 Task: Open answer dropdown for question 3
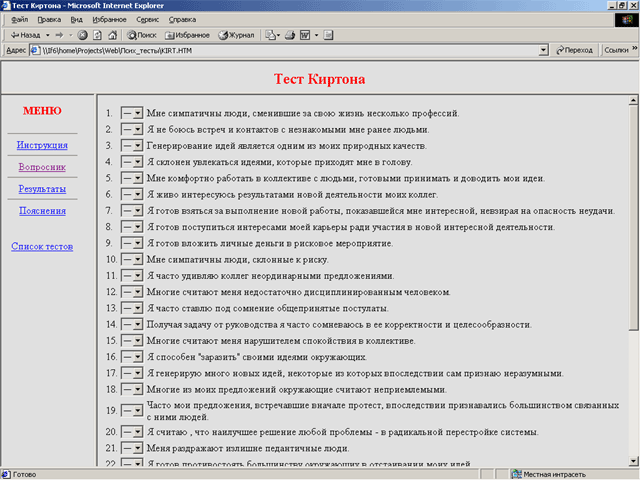131,146
